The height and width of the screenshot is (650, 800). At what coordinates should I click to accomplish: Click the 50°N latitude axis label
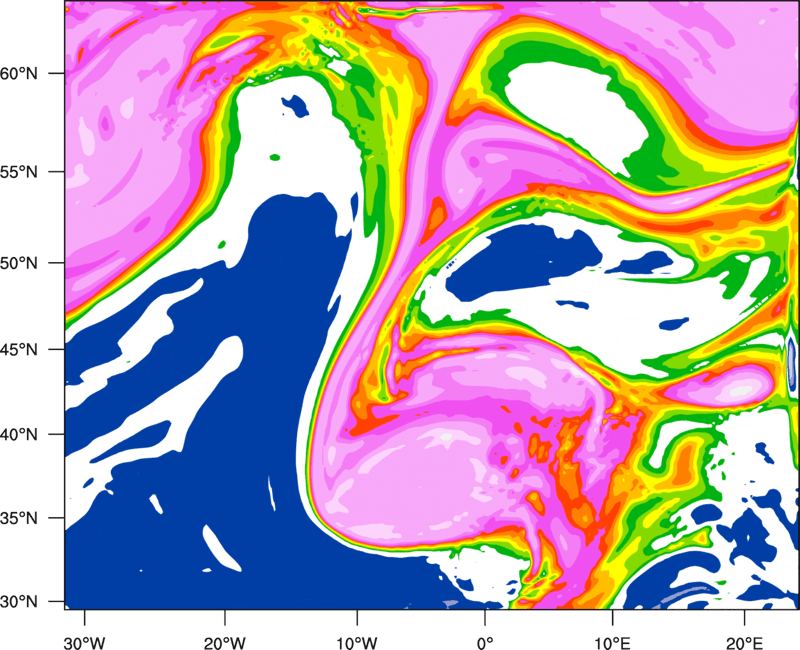[x=19, y=263]
